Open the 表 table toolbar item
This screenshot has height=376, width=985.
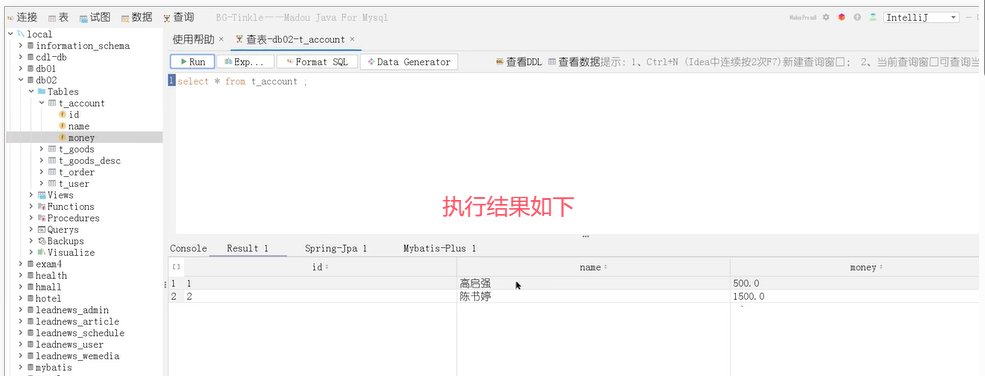click(58, 18)
